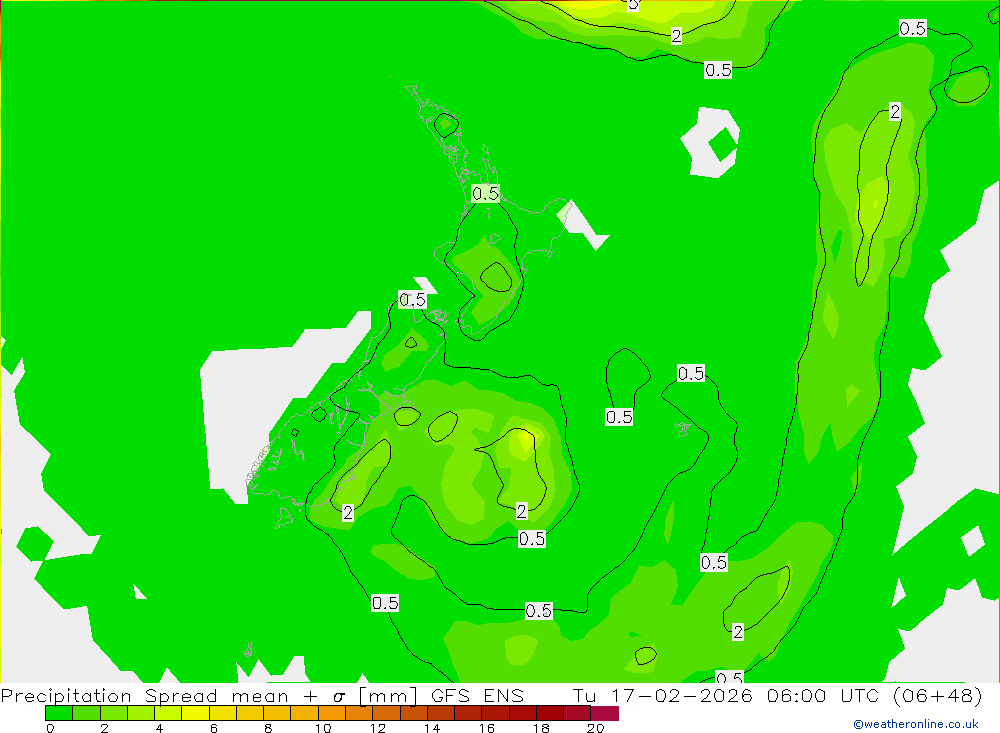1000x733 pixels.
Task: Click the 'Tu' weekday abbreviation
Action: click(584, 695)
